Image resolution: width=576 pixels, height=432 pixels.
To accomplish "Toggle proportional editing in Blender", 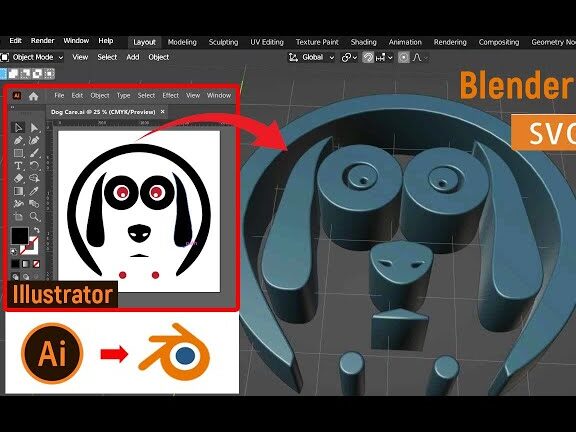I will coord(403,58).
